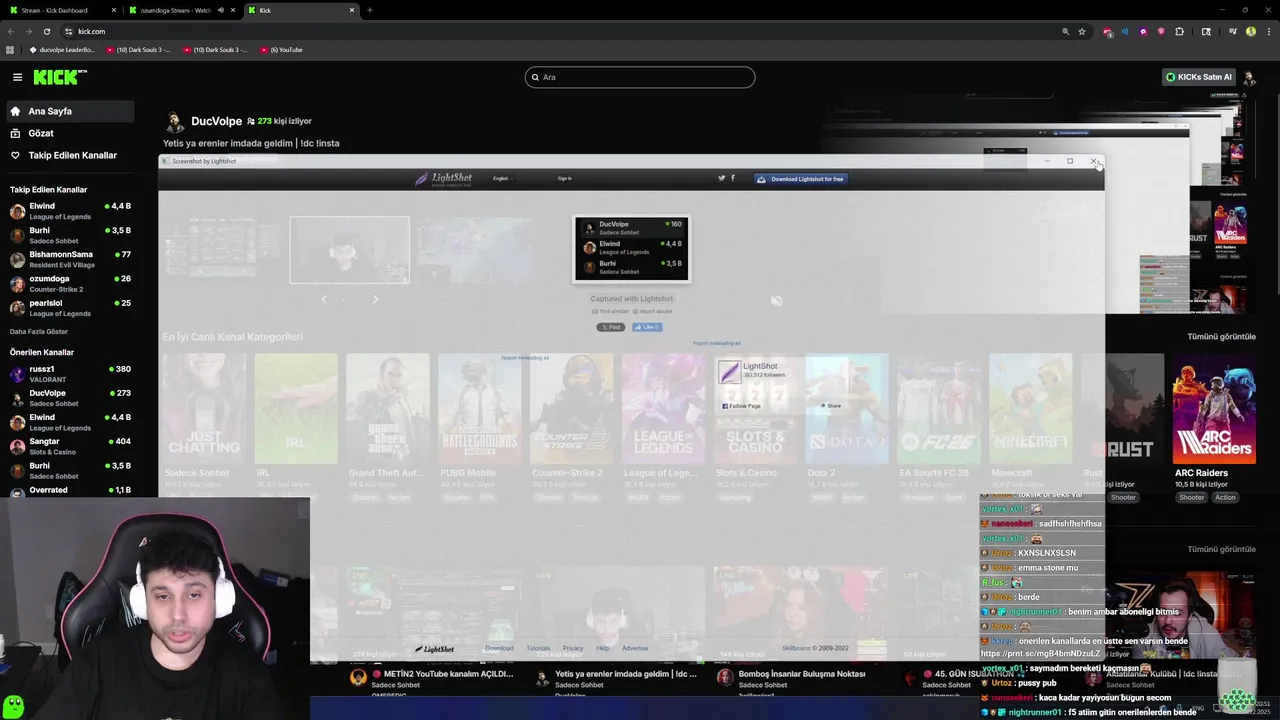Viewport: 1280px width, 720px height.
Task: Show previous thumbnail with left arrow
Action: pyautogui.click(x=323, y=299)
